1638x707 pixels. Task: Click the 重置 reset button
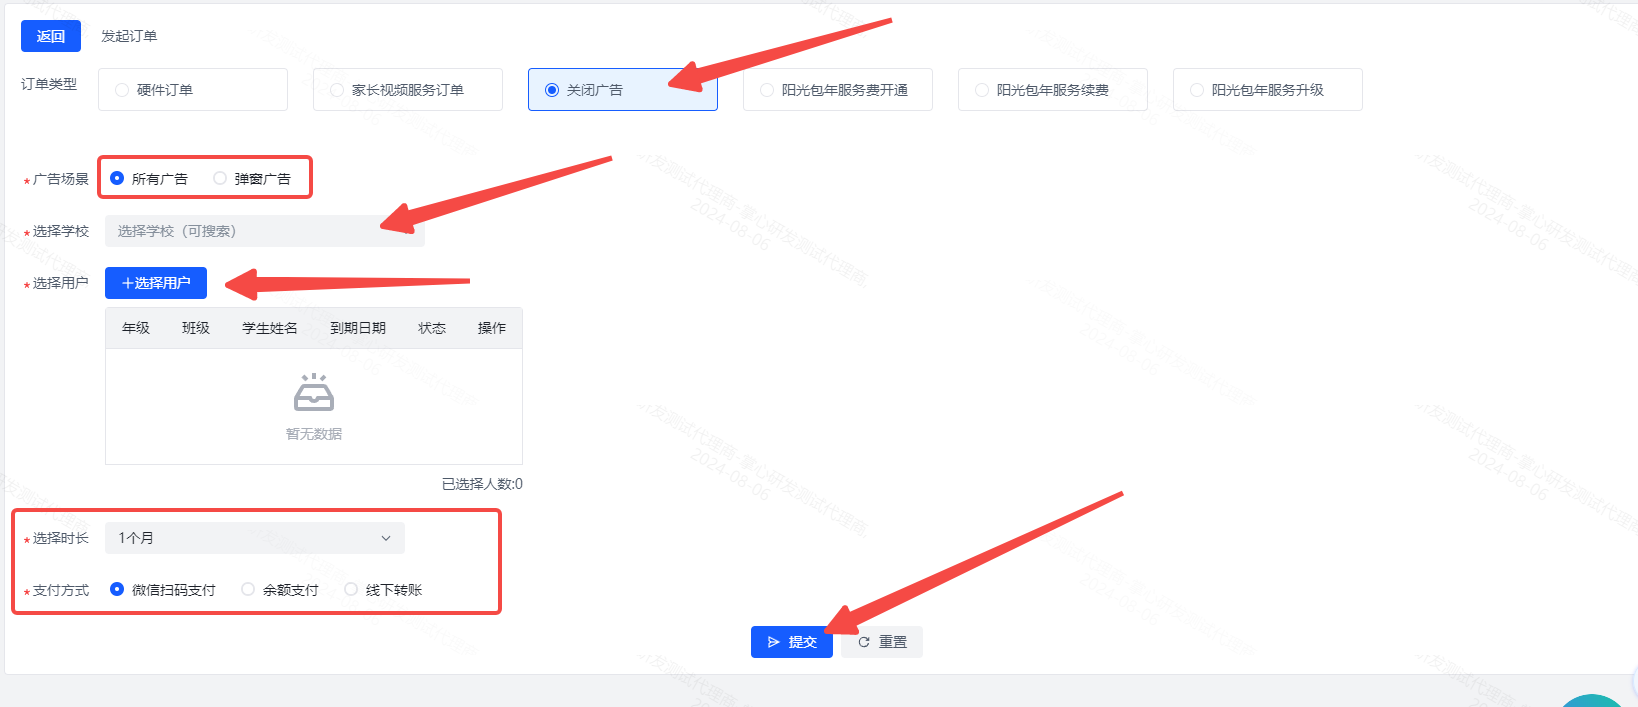click(882, 642)
